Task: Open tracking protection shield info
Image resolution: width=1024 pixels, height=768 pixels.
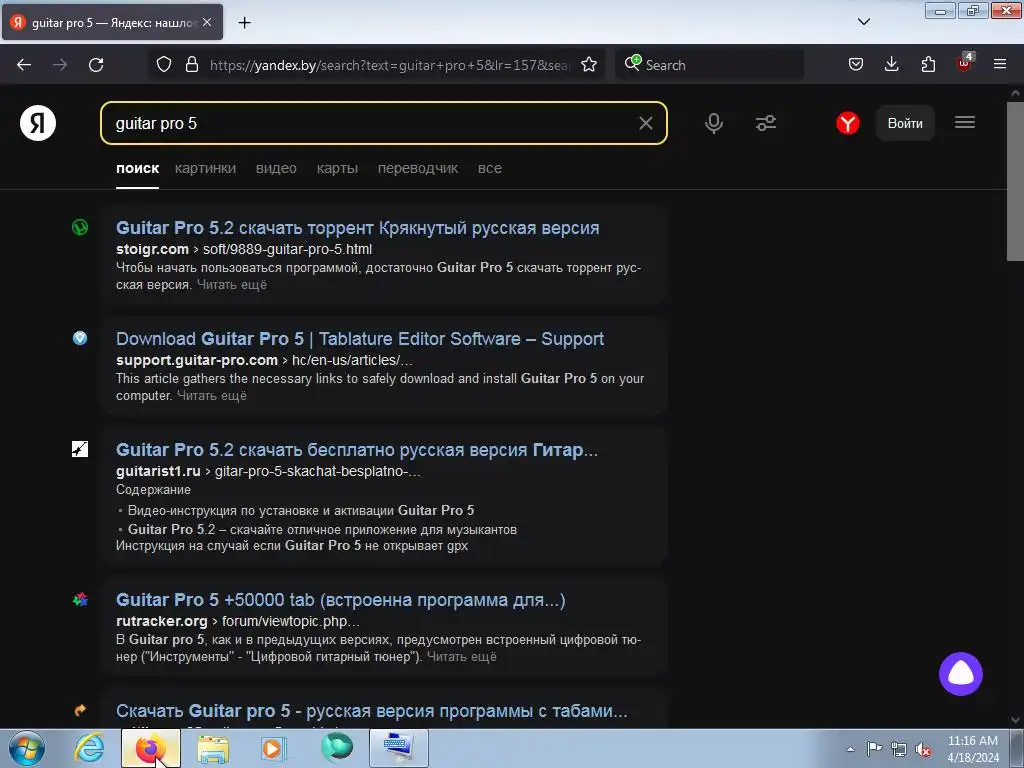Action: coord(164,65)
